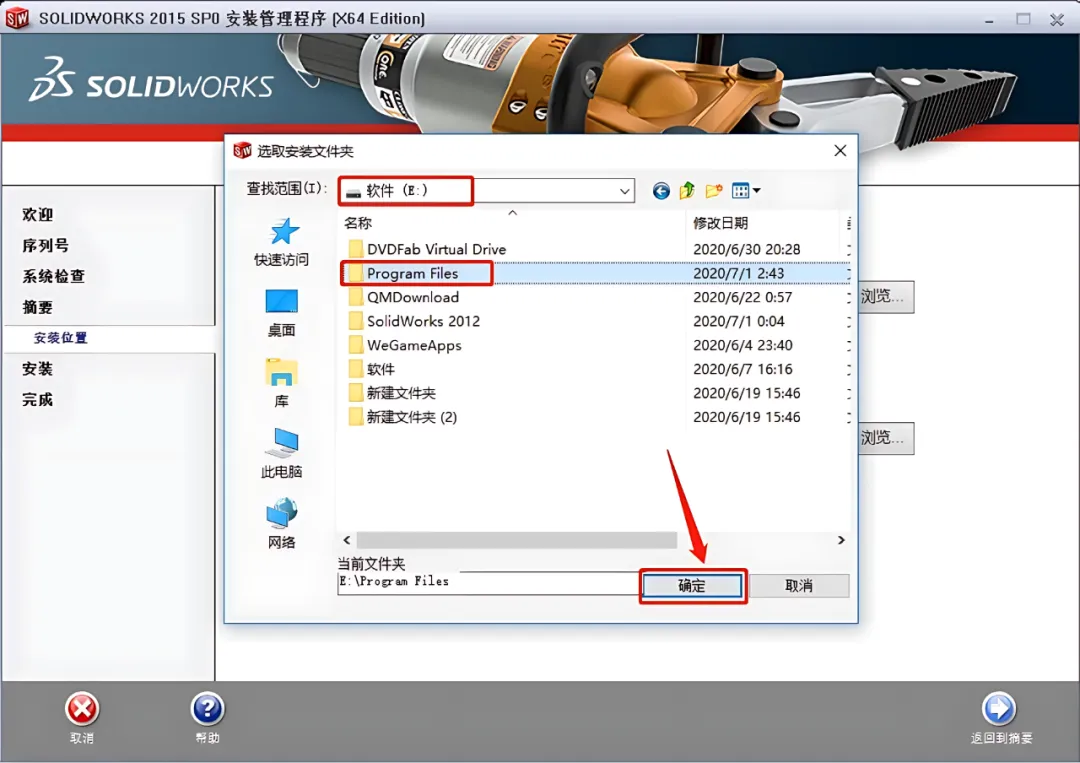
Task: Open the 完成 step in sidebar
Action: (x=38, y=400)
